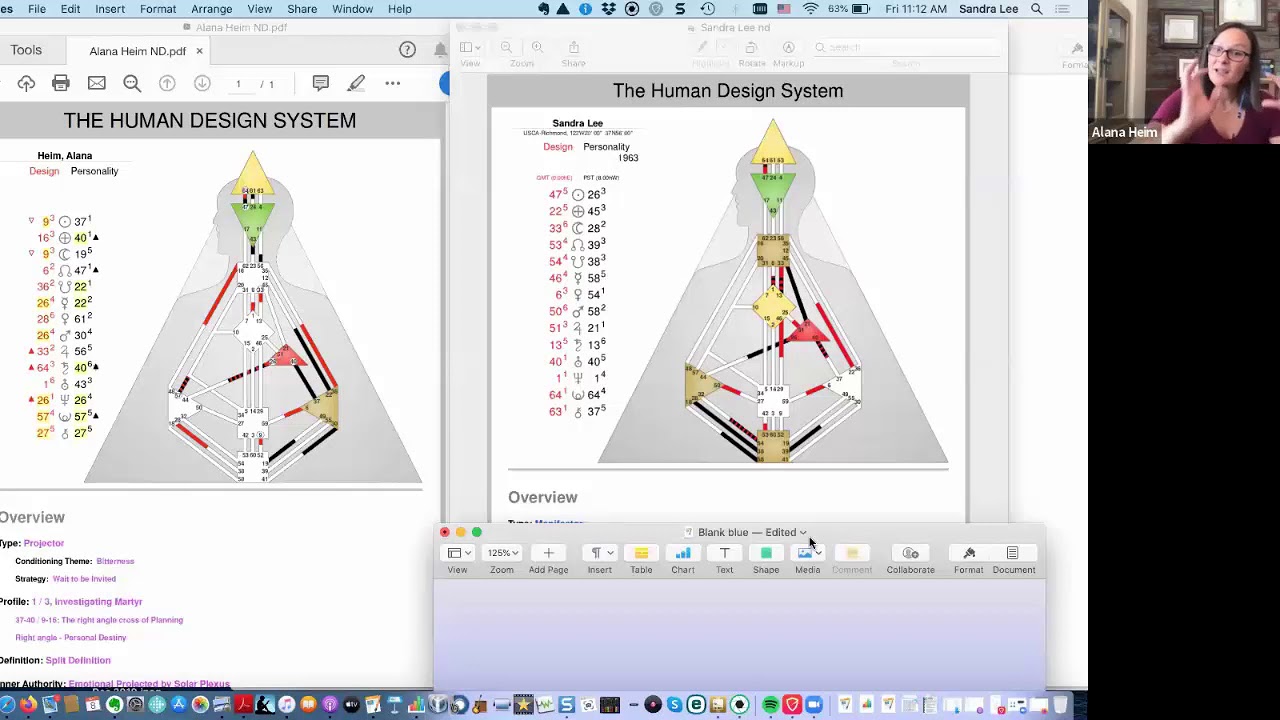The height and width of the screenshot is (720, 1280).
Task: Add a Text box in Pages toolbar
Action: coord(724,553)
